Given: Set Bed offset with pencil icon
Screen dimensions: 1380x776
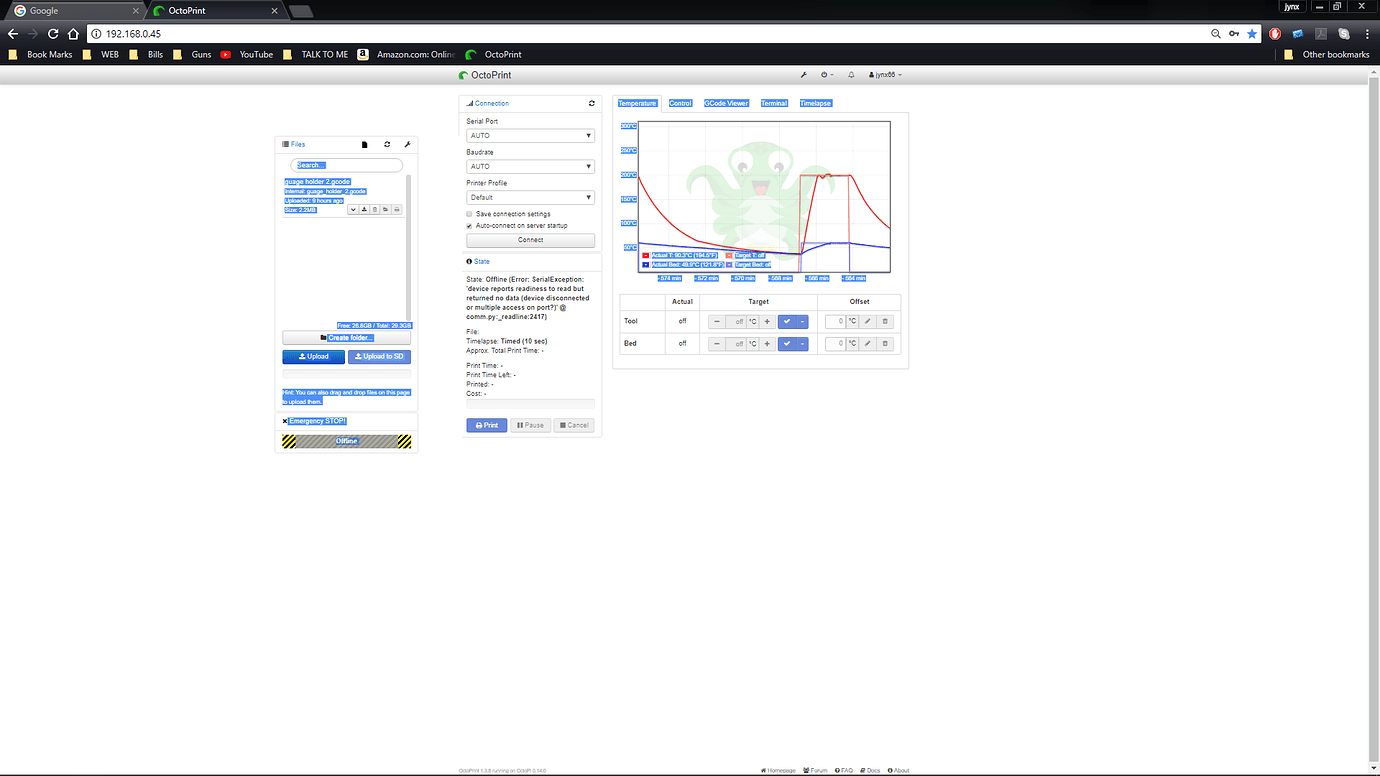Looking at the screenshot, I should click(868, 343).
